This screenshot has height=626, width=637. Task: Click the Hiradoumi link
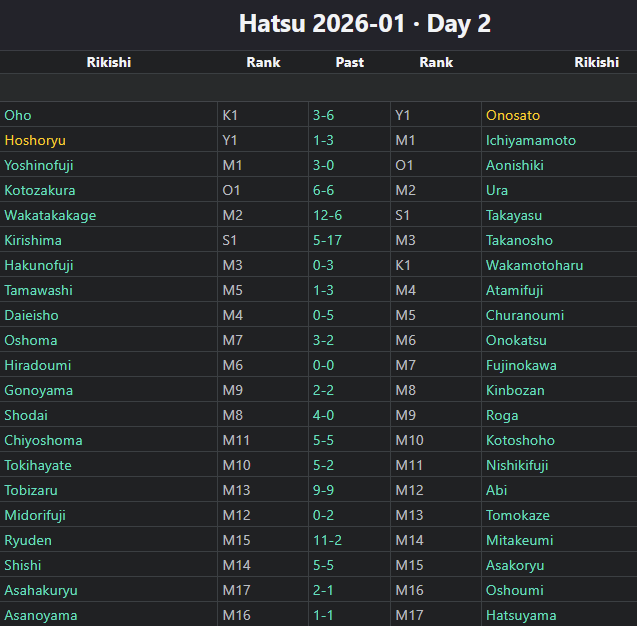(x=38, y=366)
